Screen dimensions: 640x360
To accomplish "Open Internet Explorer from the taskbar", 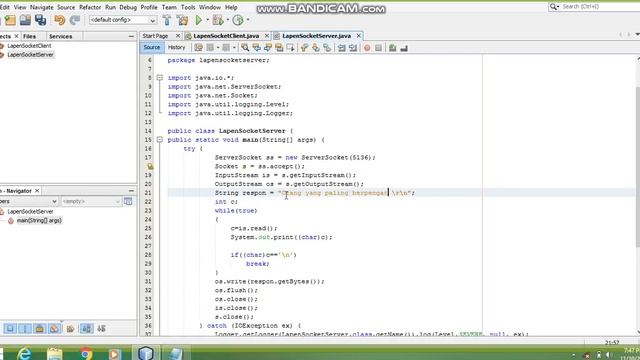I will (x=24, y=353).
